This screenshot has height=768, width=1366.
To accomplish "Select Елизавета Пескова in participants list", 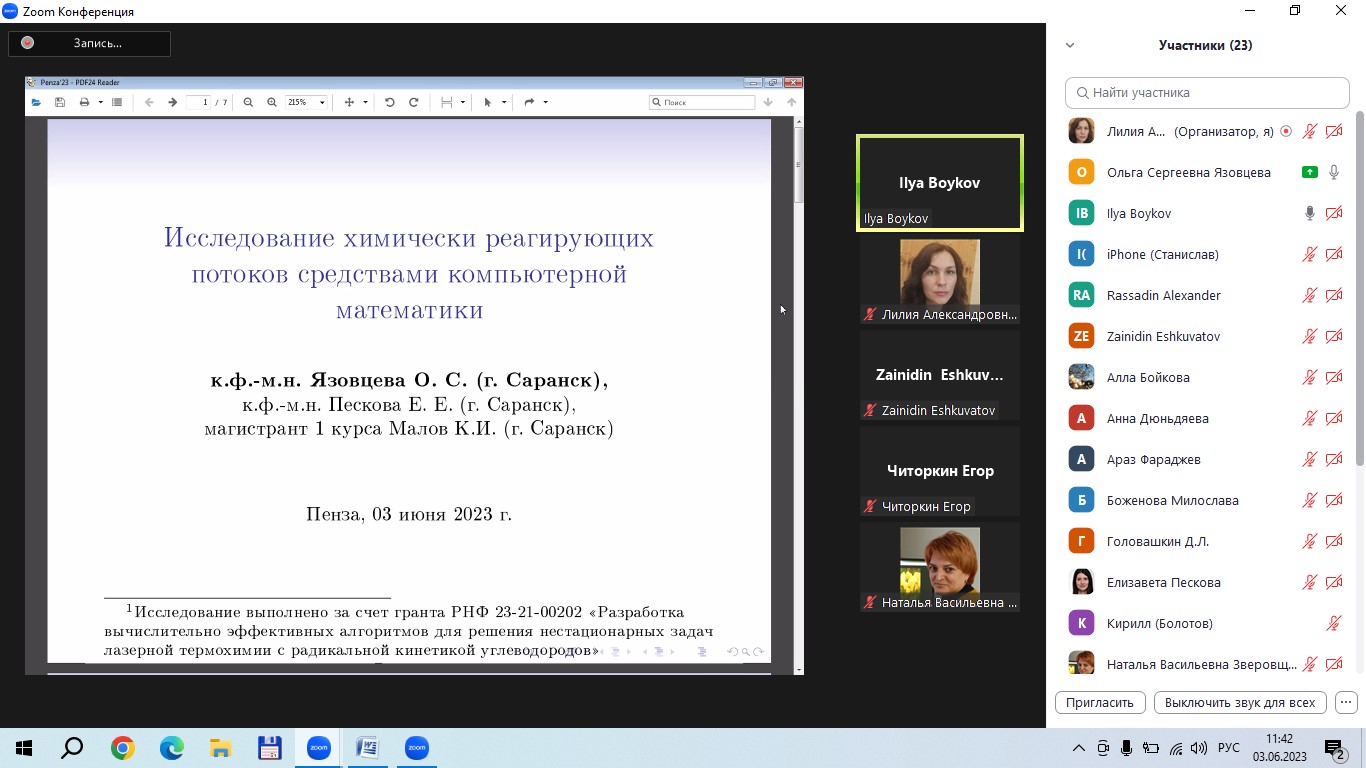I will (1163, 582).
